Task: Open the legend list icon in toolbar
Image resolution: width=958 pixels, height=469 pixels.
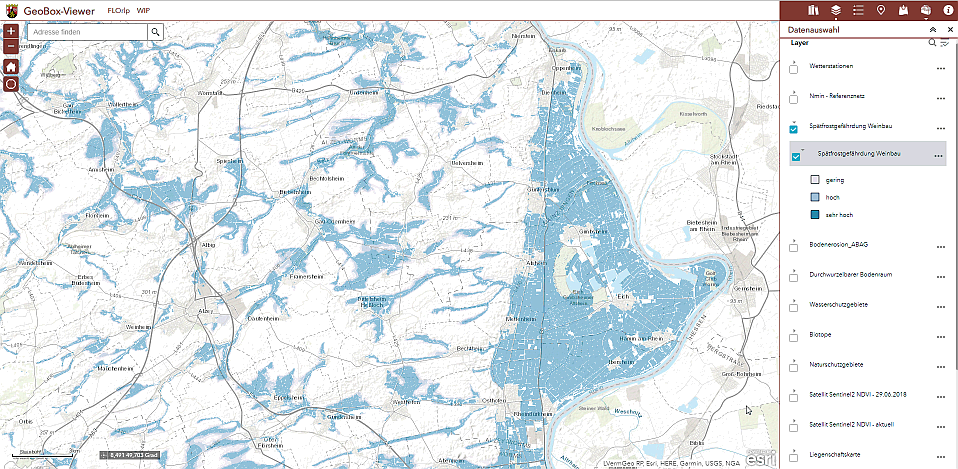Action: [x=858, y=10]
